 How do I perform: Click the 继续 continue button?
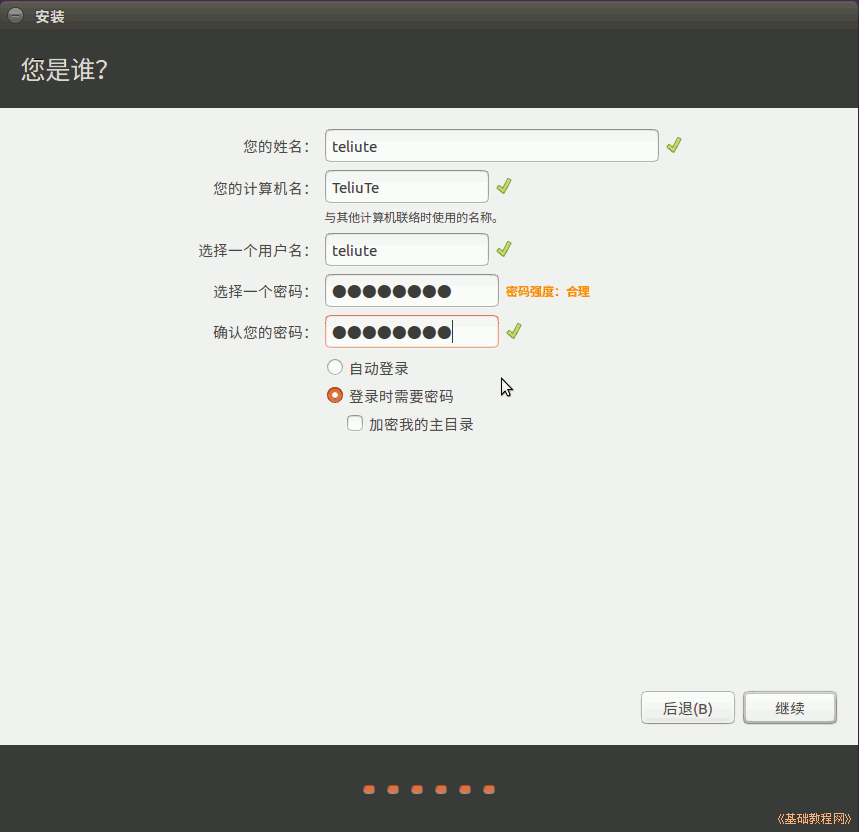789,708
